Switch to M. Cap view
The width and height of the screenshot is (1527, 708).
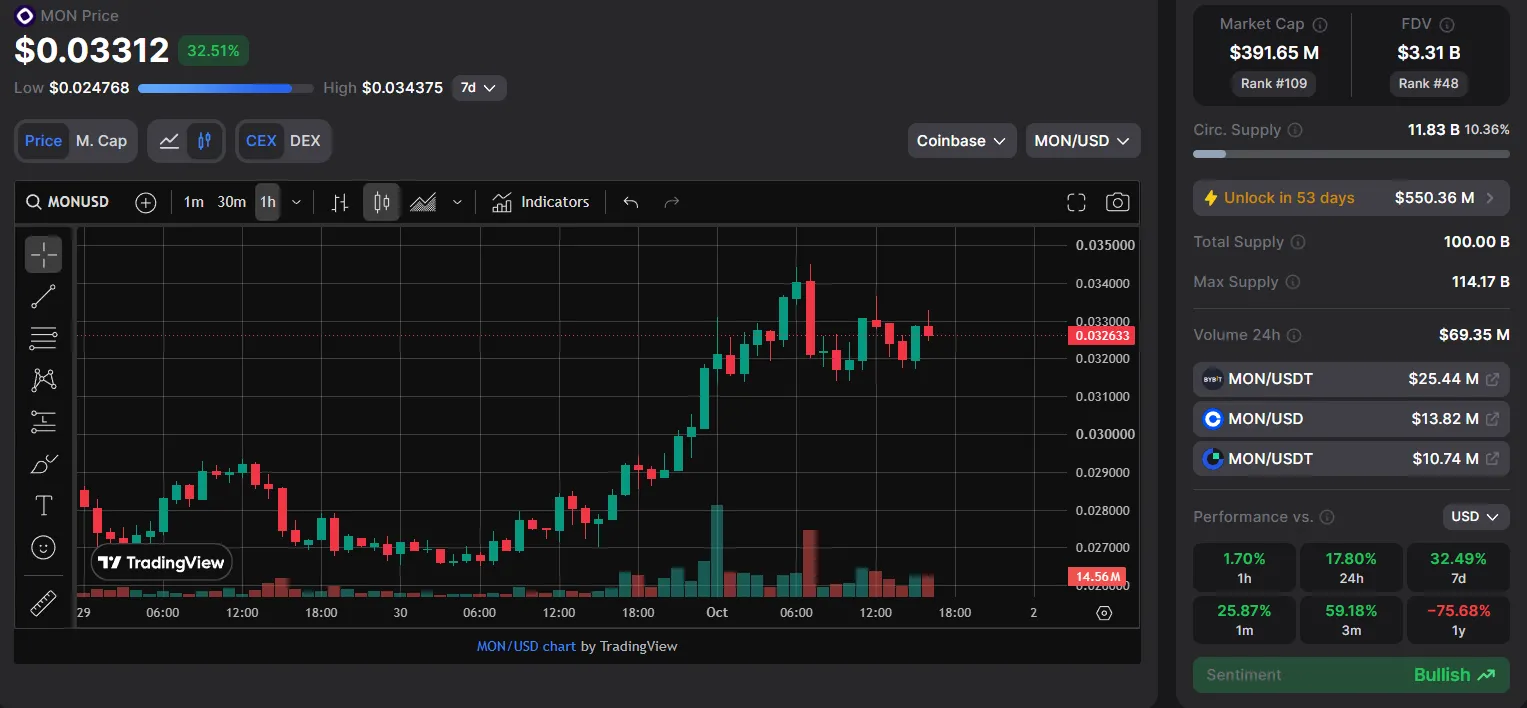pos(102,141)
